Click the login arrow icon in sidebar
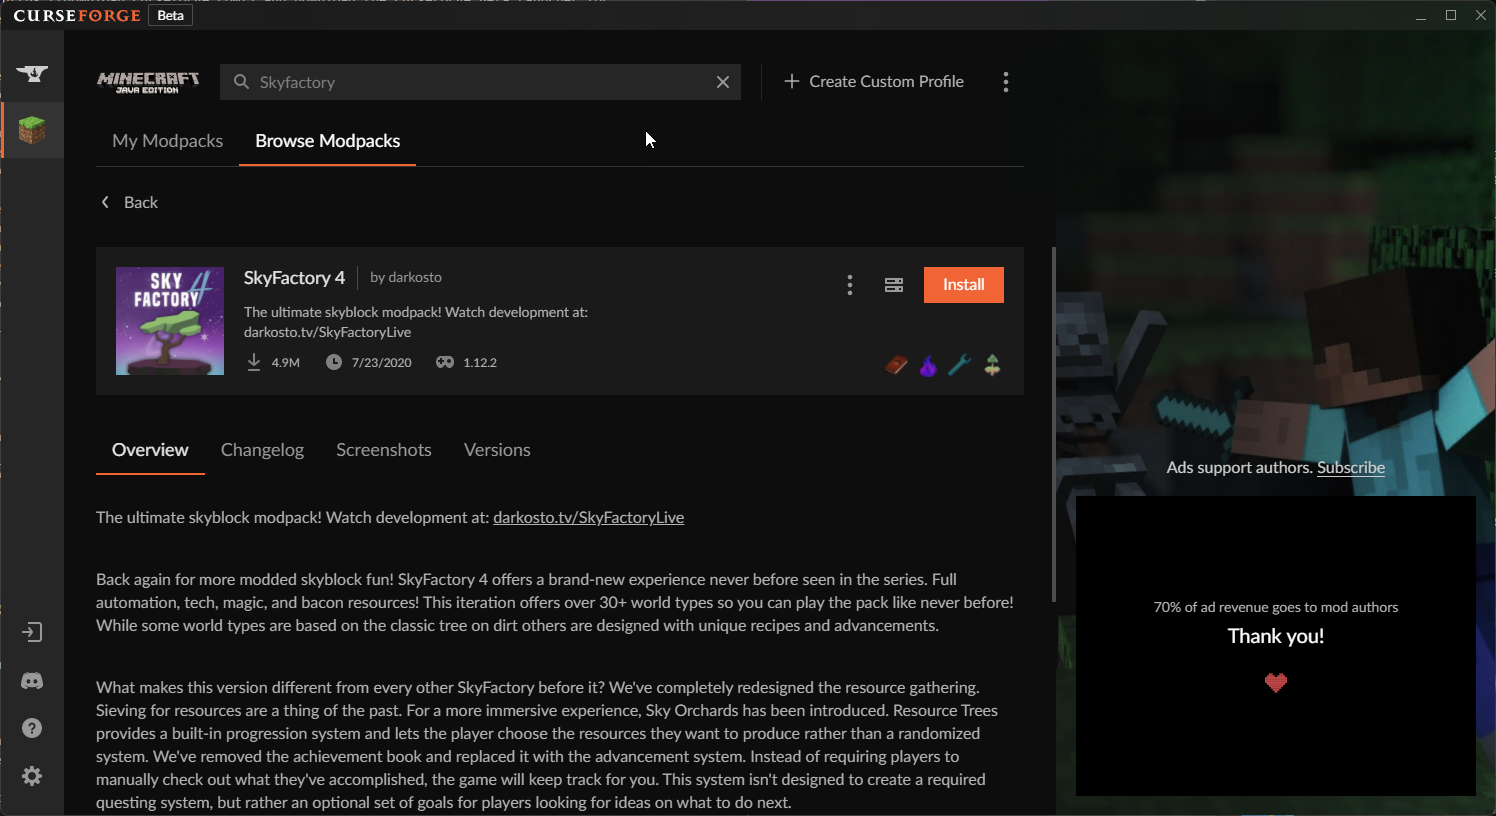The height and width of the screenshot is (816, 1496). [x=32, y=632]
